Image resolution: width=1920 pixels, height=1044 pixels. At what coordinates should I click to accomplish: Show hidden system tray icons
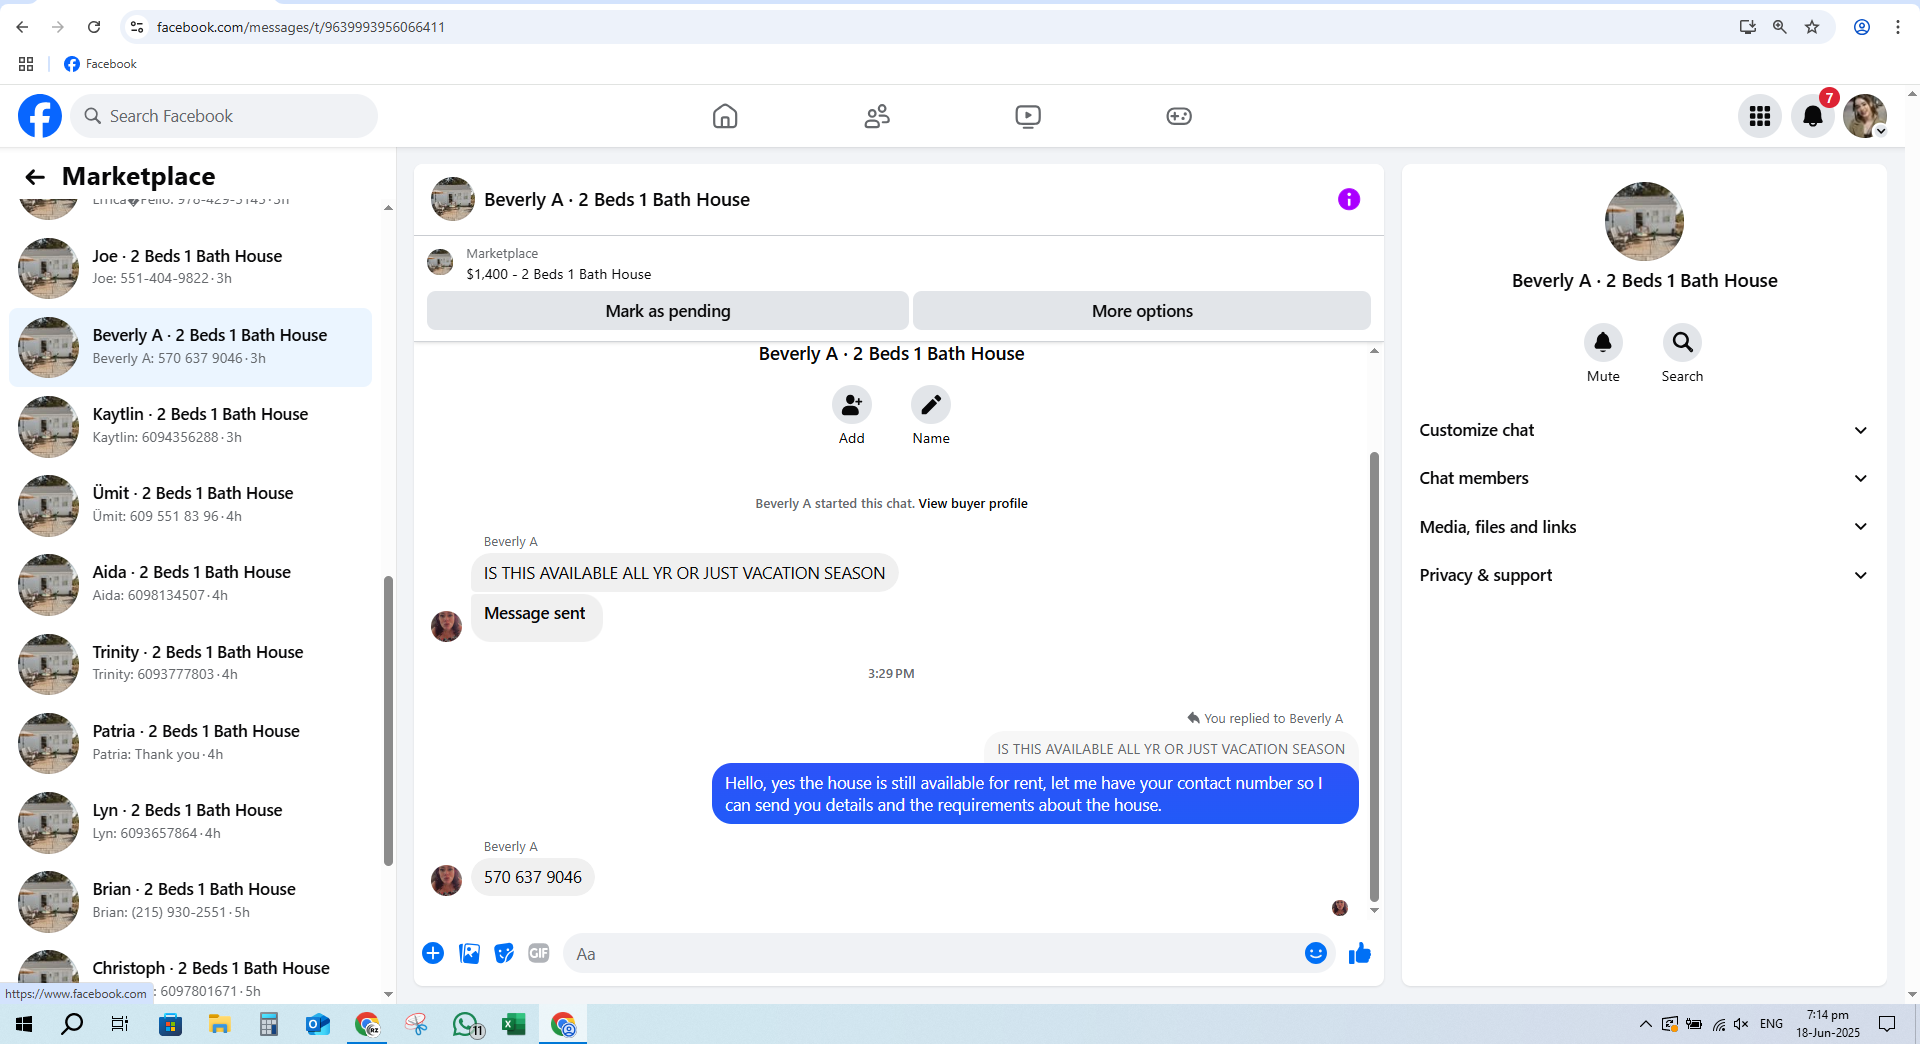coord(1645,1024)
